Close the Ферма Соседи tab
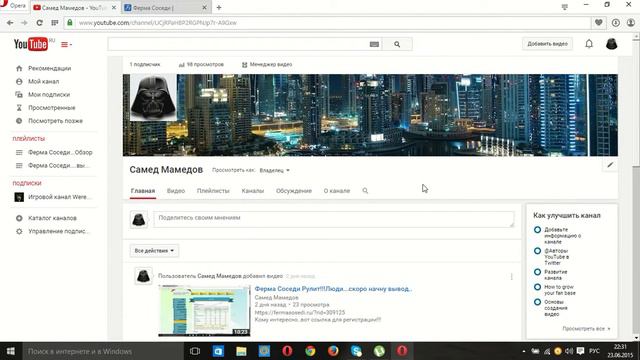Viewport: 640px width, 360px height. click(204, 7)
